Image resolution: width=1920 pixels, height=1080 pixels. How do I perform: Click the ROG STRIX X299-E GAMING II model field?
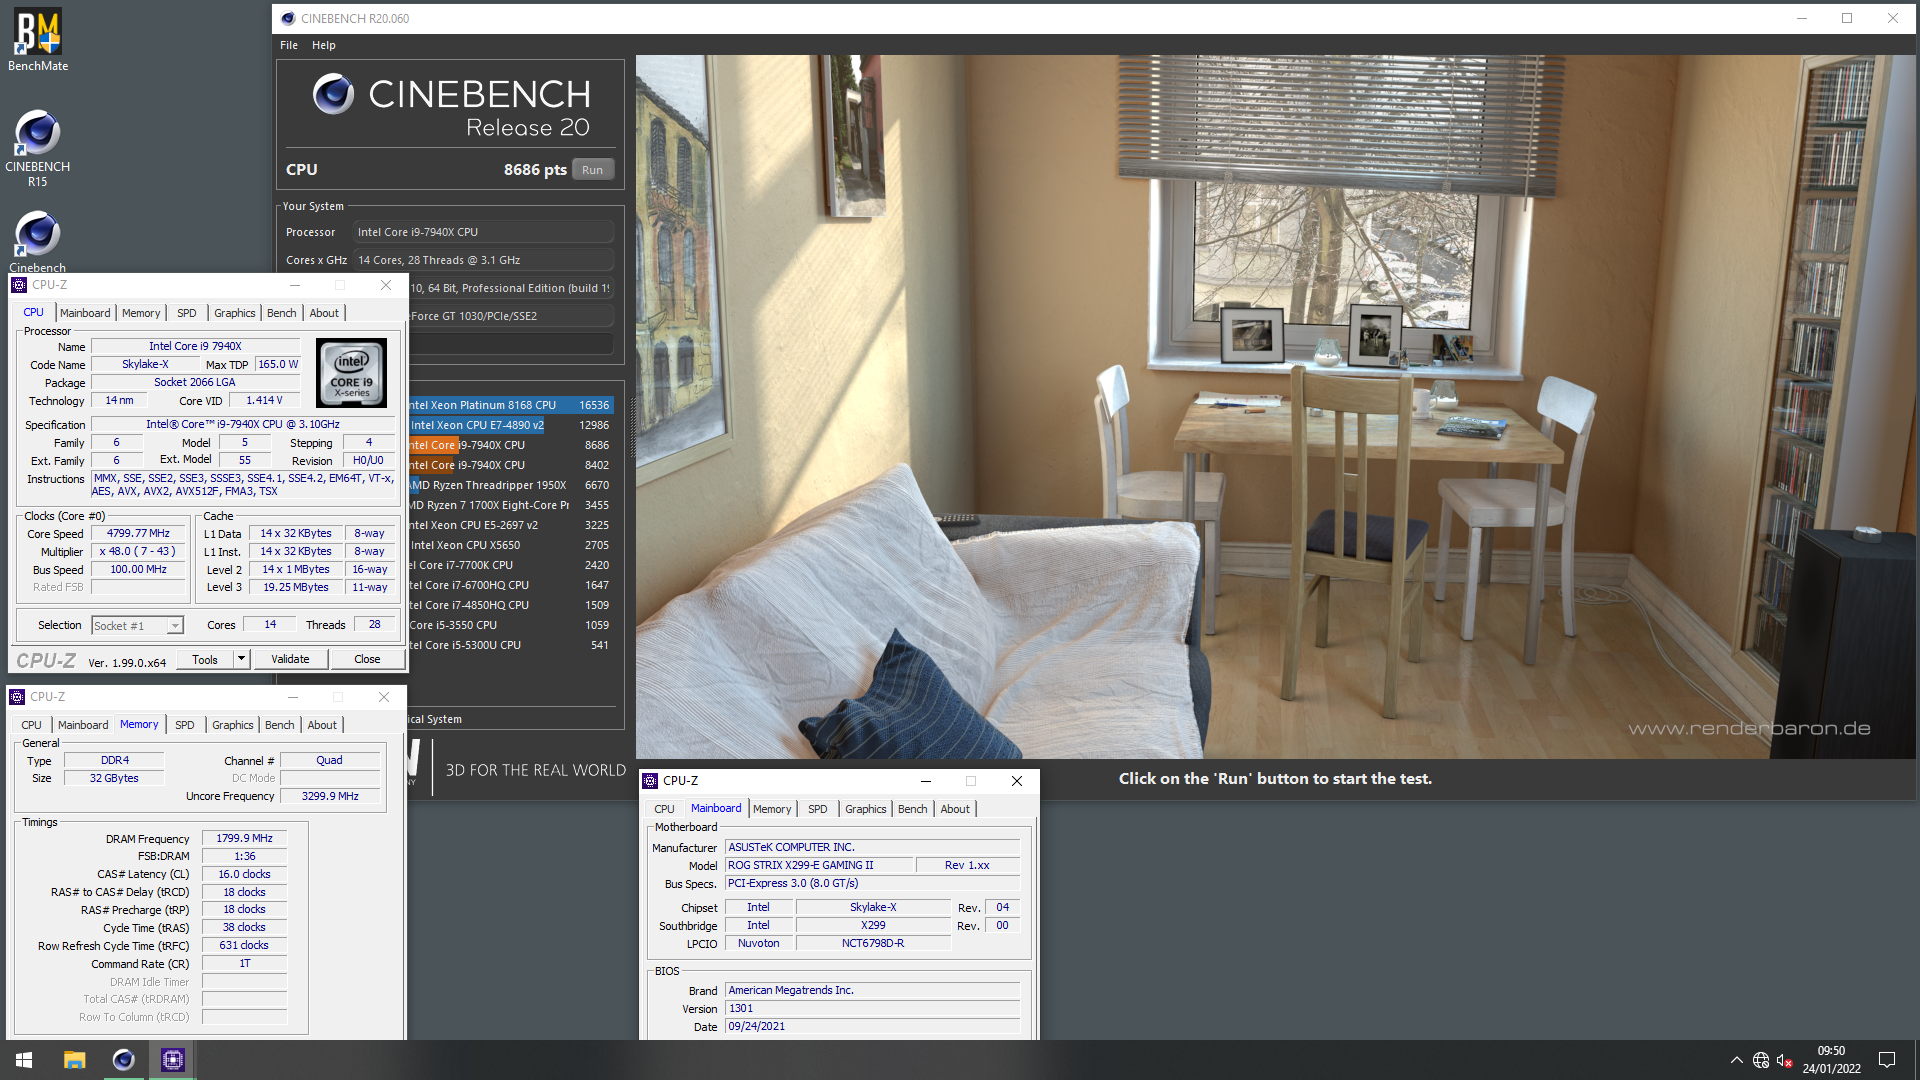pos(819,866)
